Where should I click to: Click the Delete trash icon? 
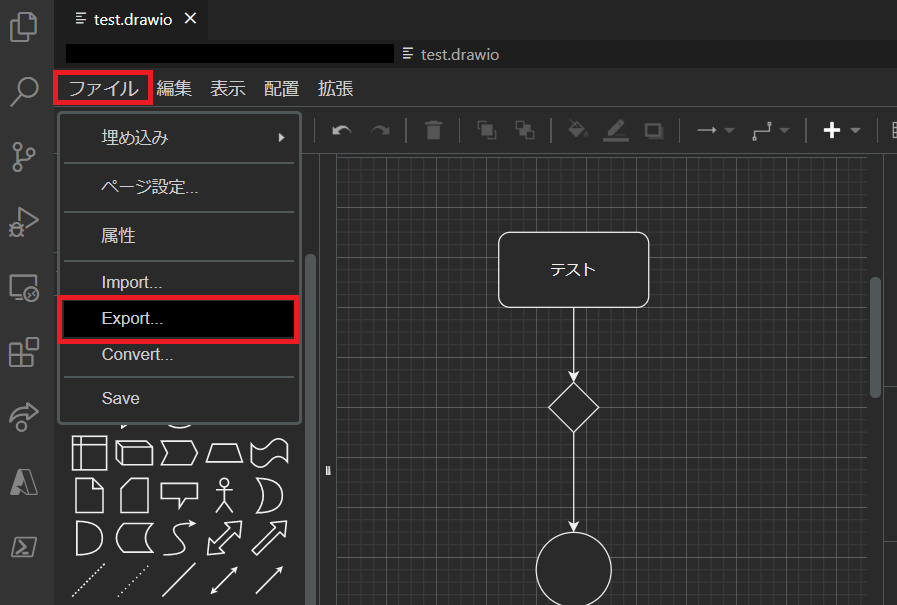[434, 130]
